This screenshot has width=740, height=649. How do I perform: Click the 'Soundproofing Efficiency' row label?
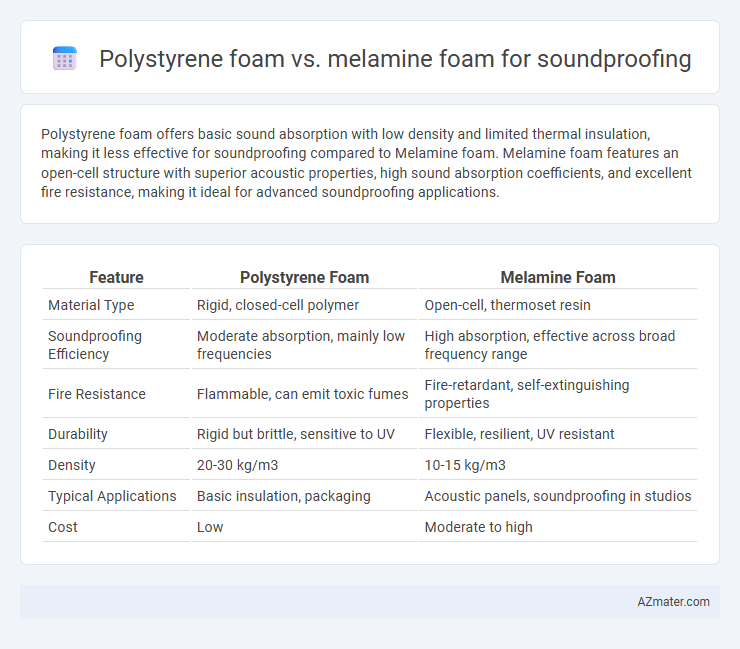coord(95,345)
